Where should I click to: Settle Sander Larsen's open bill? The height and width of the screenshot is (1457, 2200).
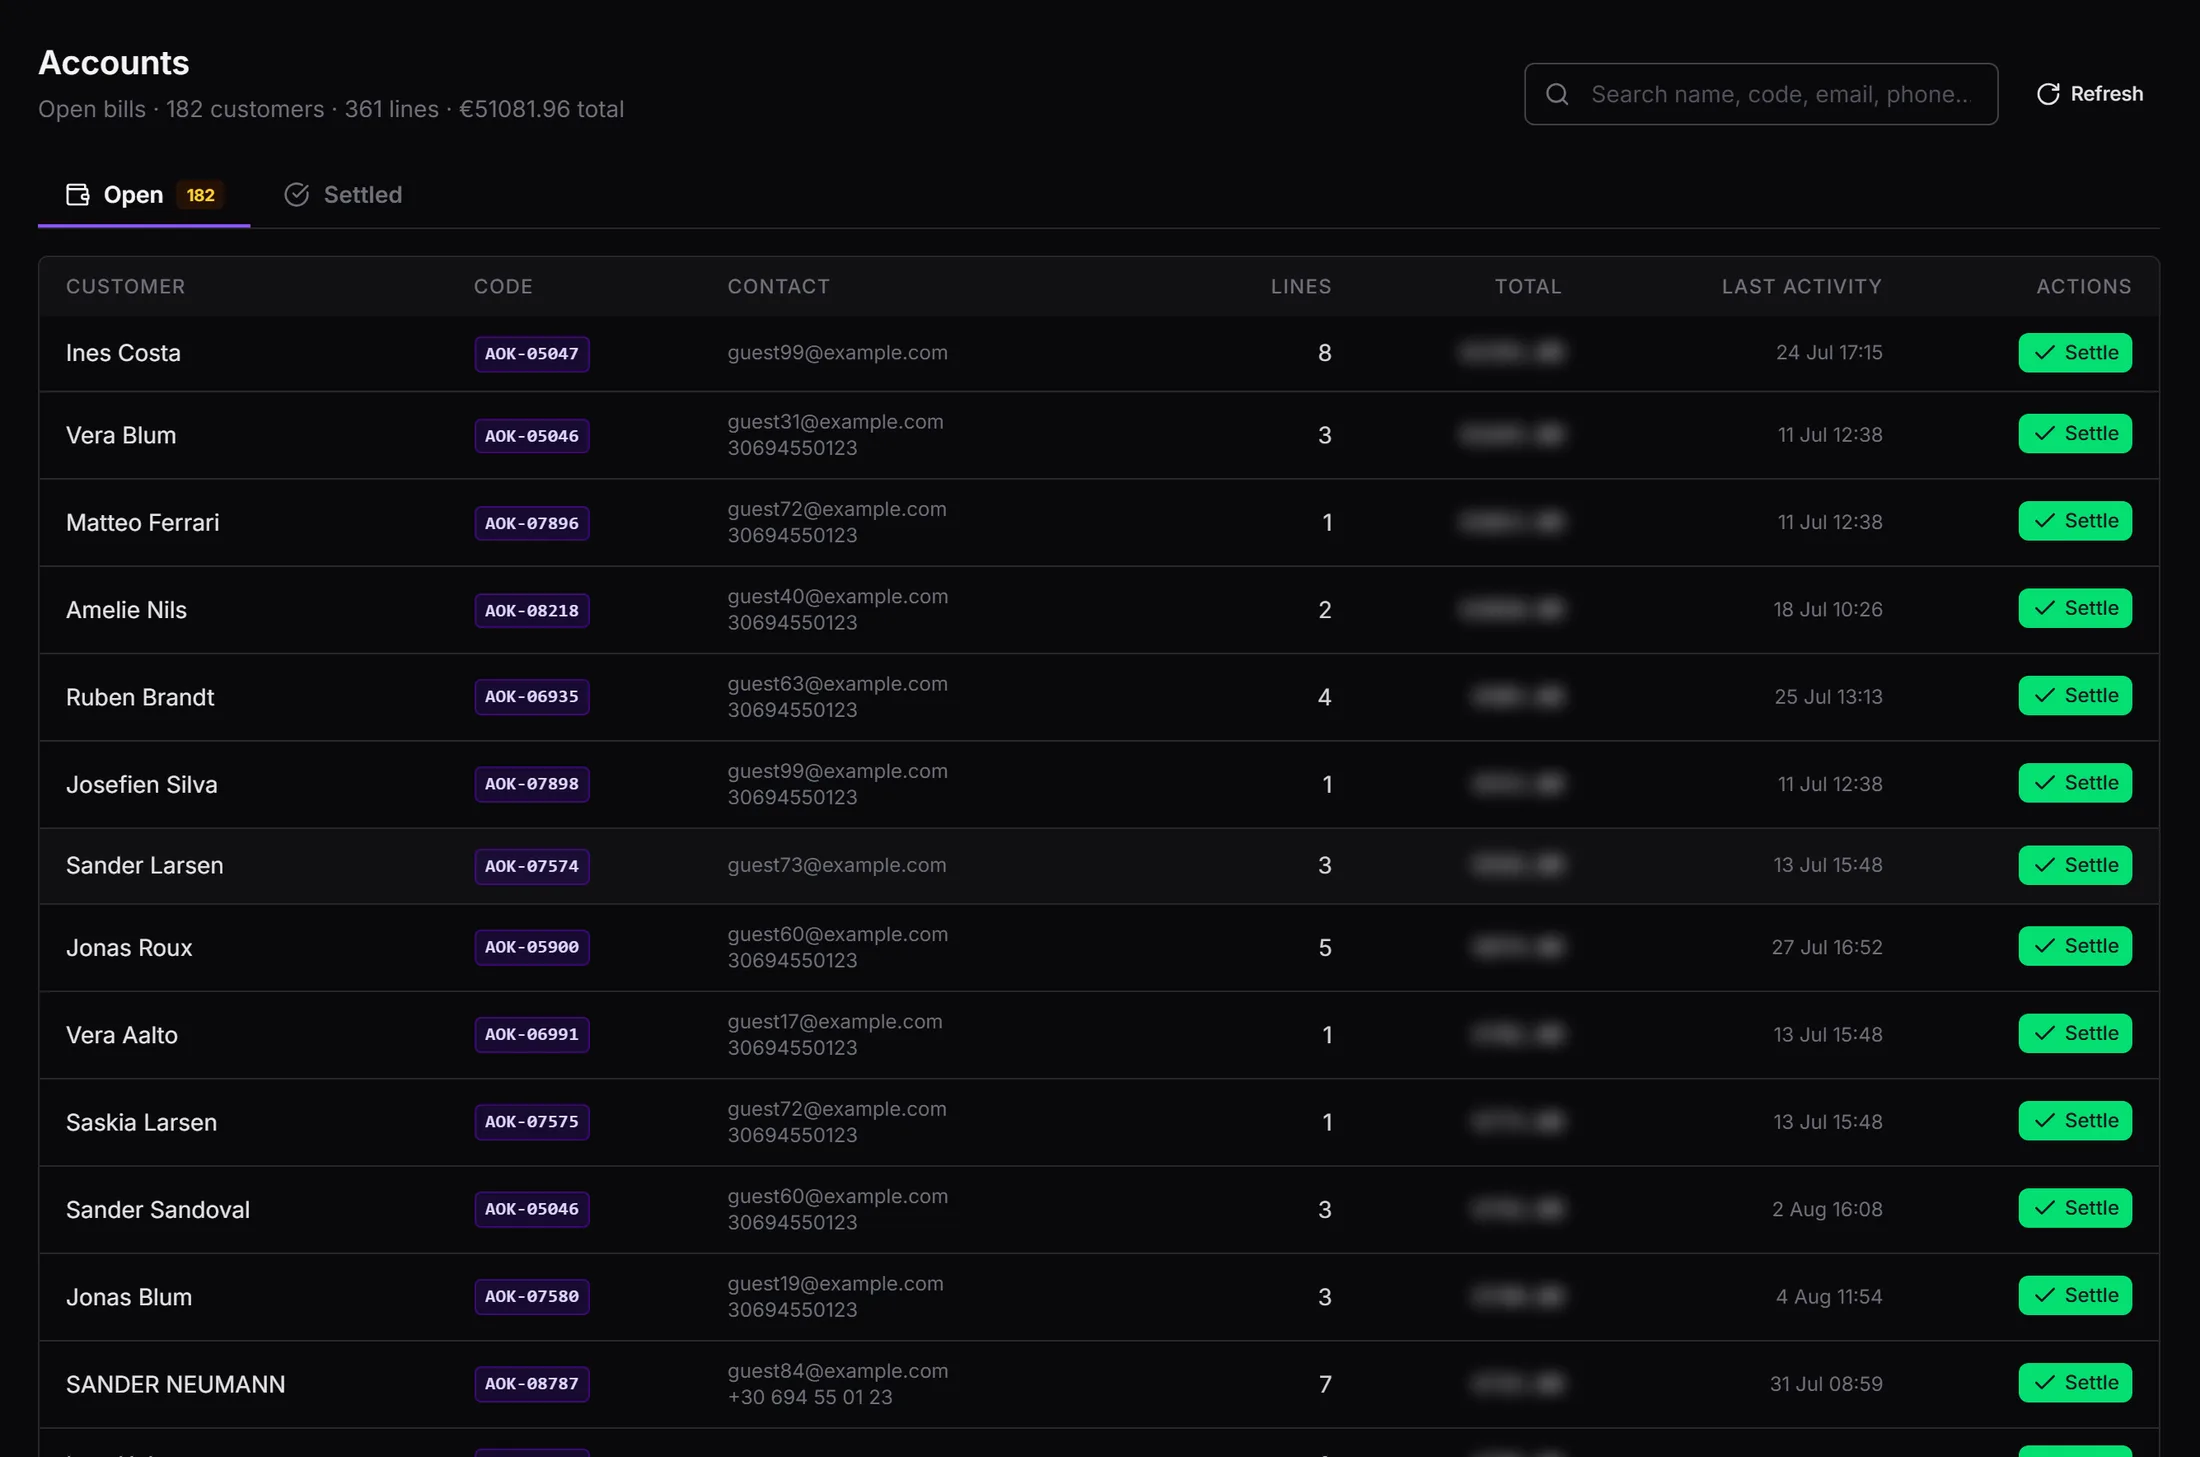(x=2075, y=865)
